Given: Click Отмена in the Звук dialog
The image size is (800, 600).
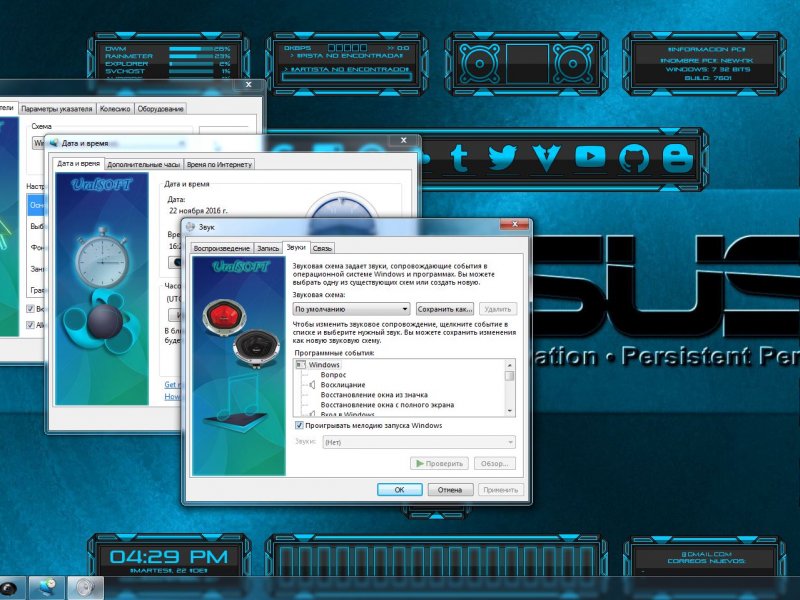Looking at the screenshot, I should click(x=449, y=490).
